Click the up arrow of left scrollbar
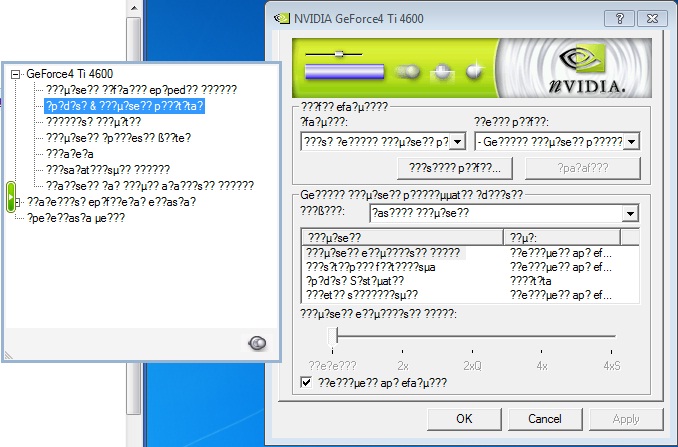This screenshot has height=447, width=678. click(x=134, y=8)
